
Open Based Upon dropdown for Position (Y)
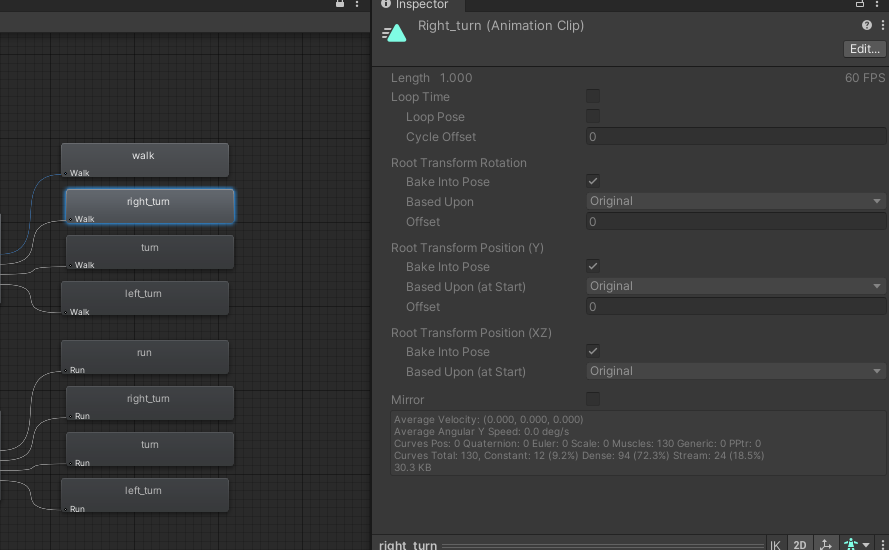coord(736,286)
